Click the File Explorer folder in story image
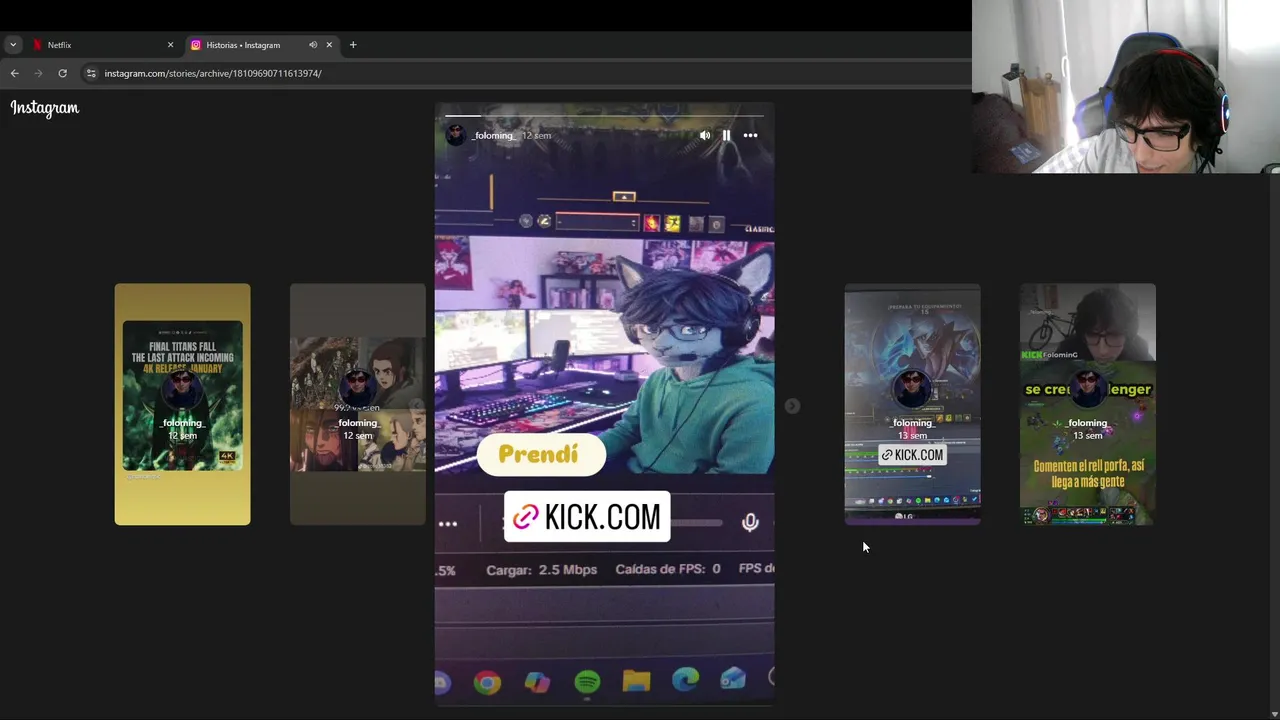The image size is (1280, 720). 636,682
